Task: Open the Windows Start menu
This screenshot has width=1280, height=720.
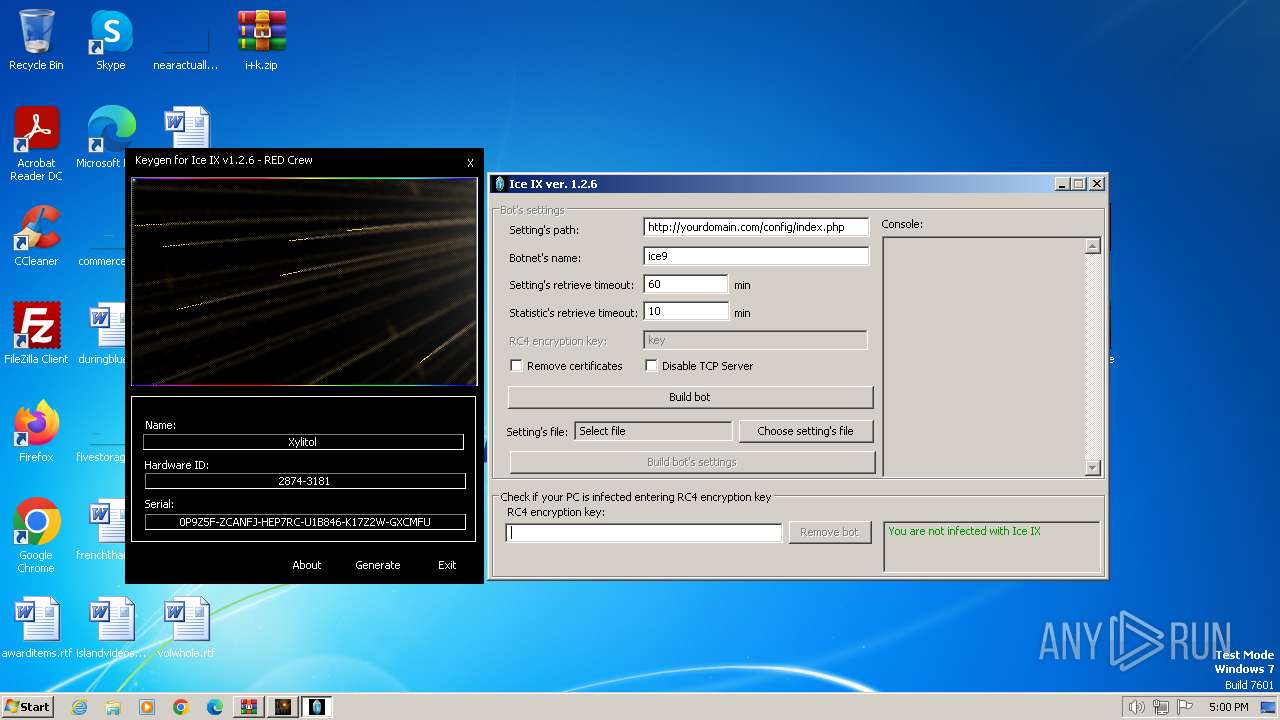Action: tap(28, 707)
